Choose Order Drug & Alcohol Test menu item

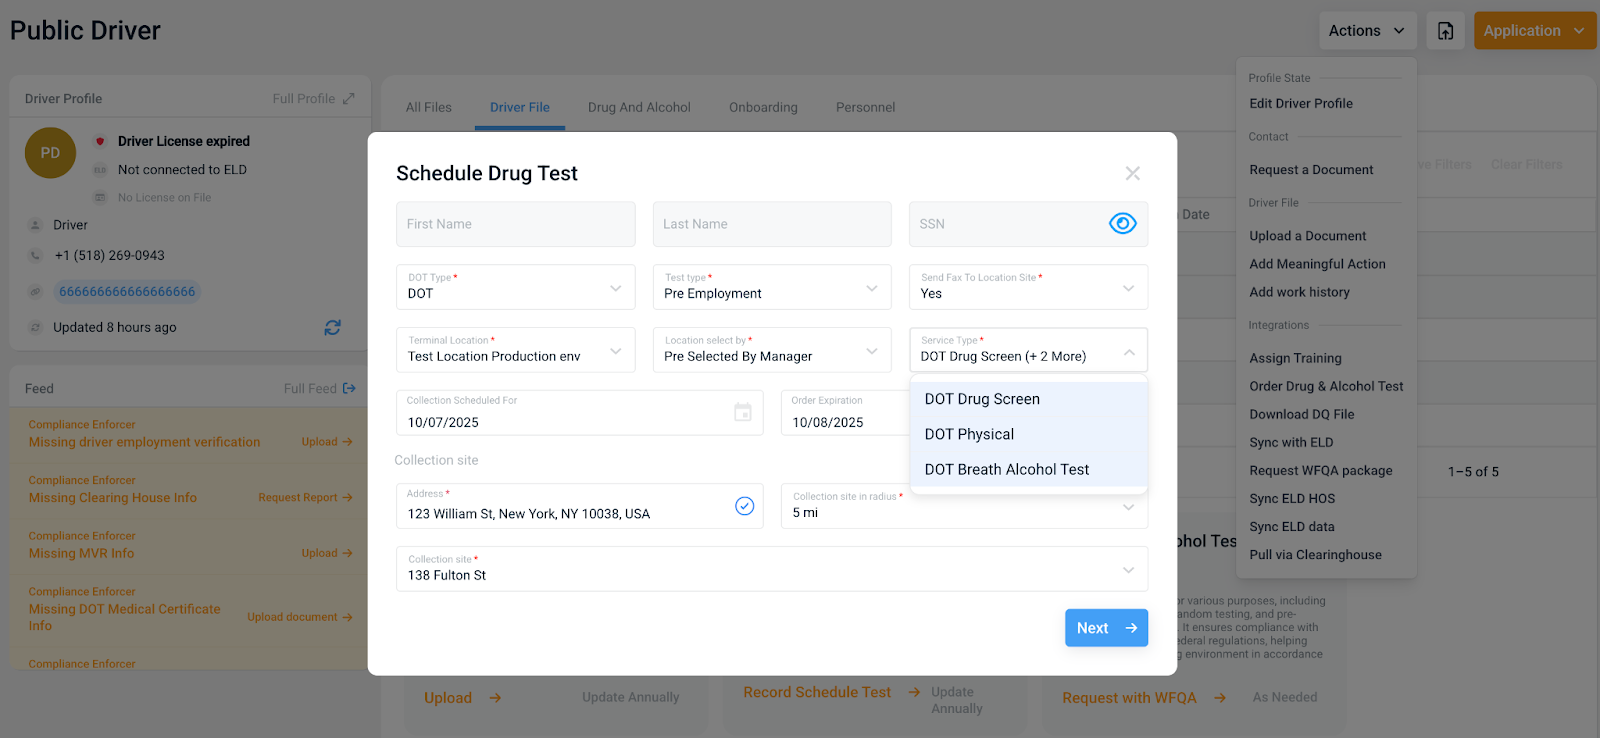tap(1326, 386)
